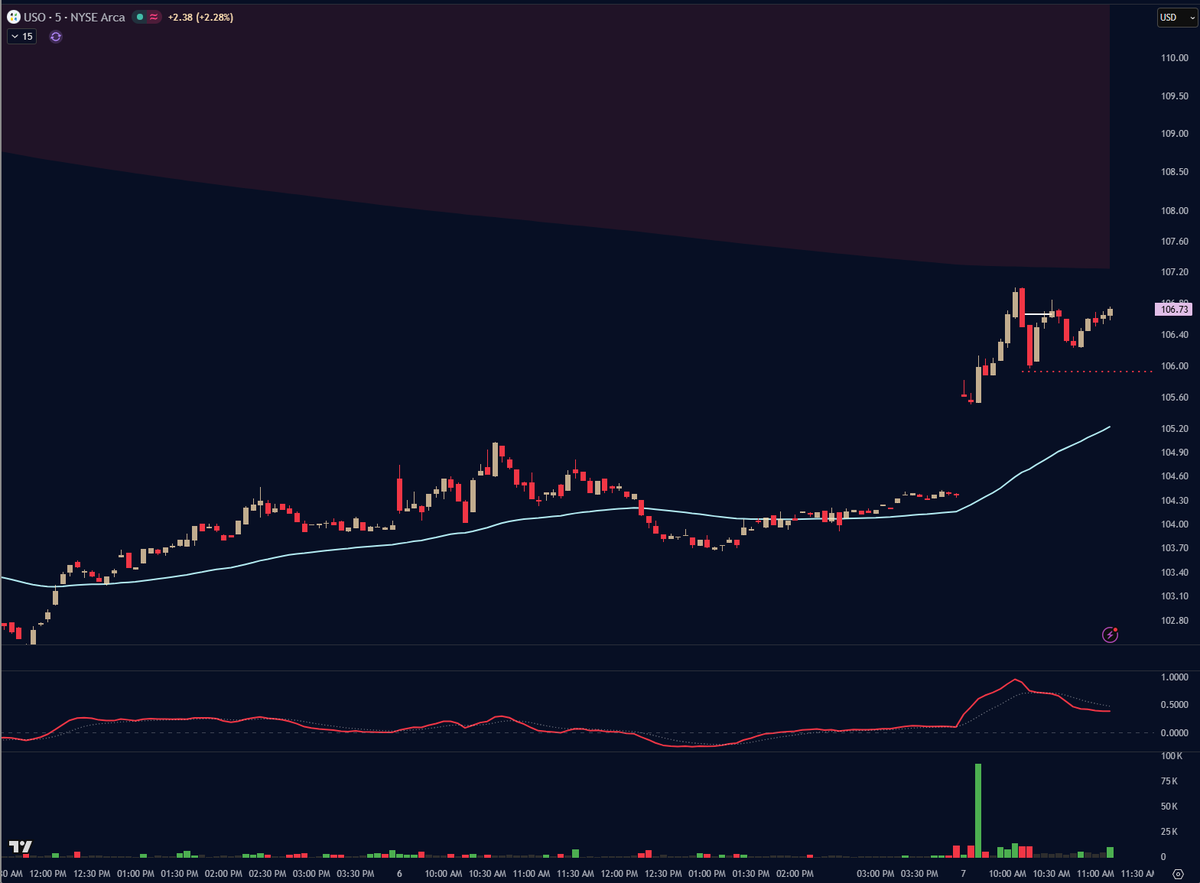The height and width of the screenshot is (883, 1200).
Task: Click the 0.0000 oscillator scale label
Action: pyautogui.click(x=1174, y=733)
